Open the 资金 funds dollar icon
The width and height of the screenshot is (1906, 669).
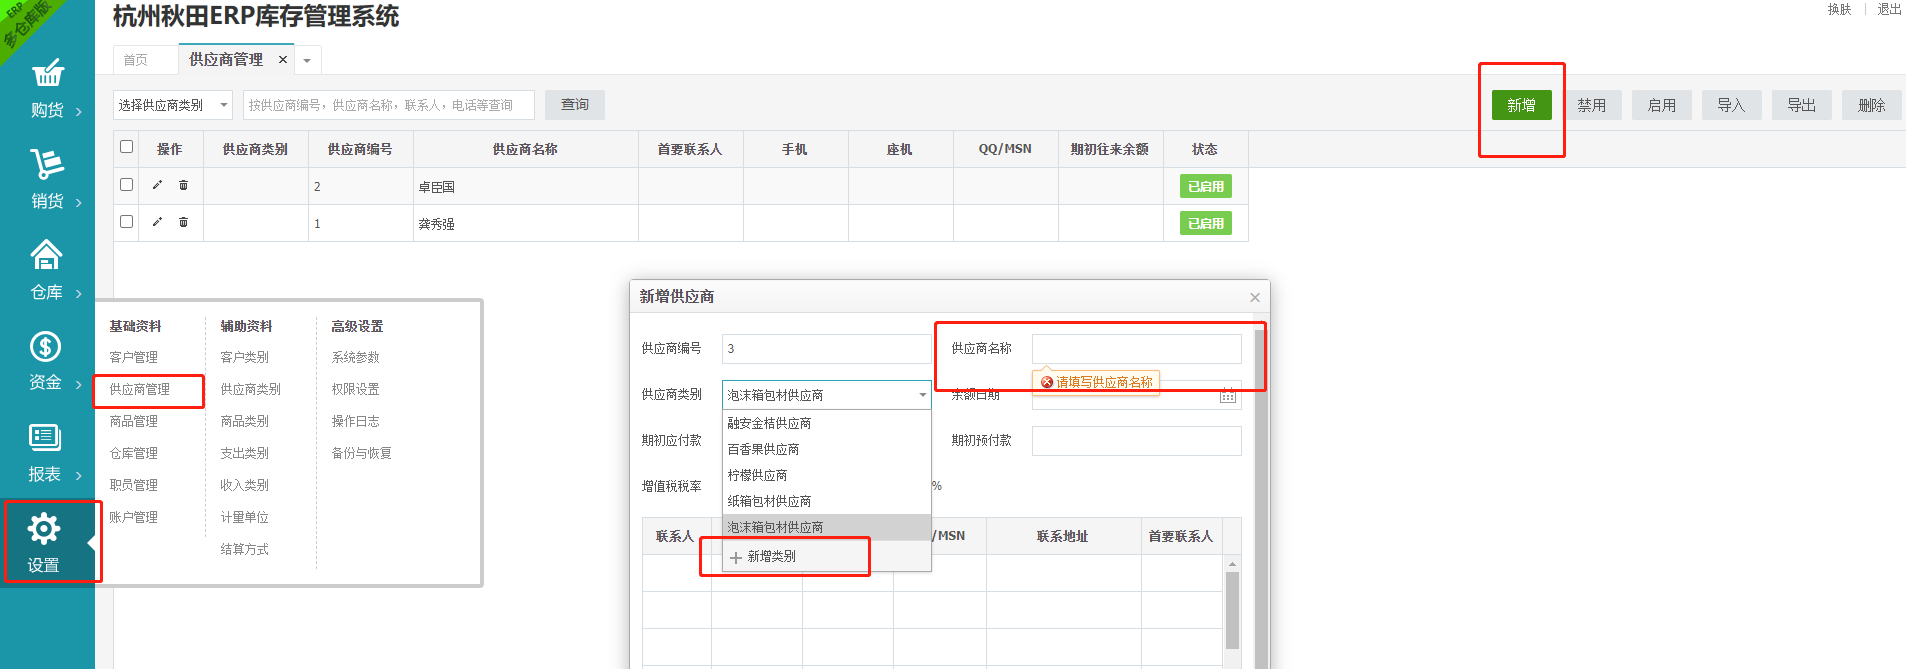click(x=46, y=346)
